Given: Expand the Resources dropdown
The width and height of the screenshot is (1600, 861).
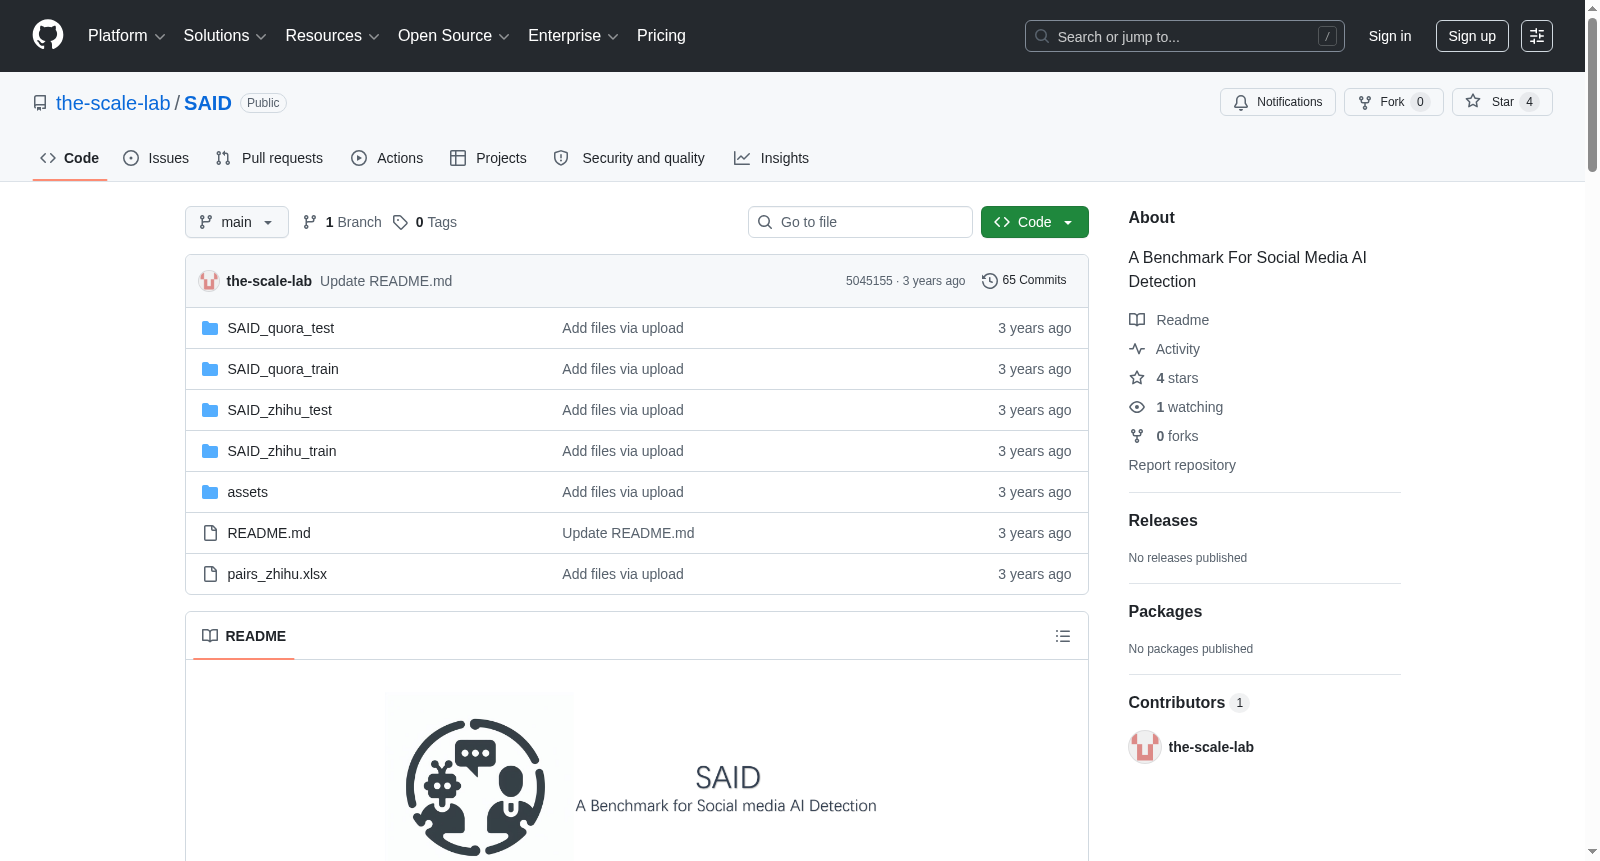Looking at the screenshot, I should coord(332,36).
